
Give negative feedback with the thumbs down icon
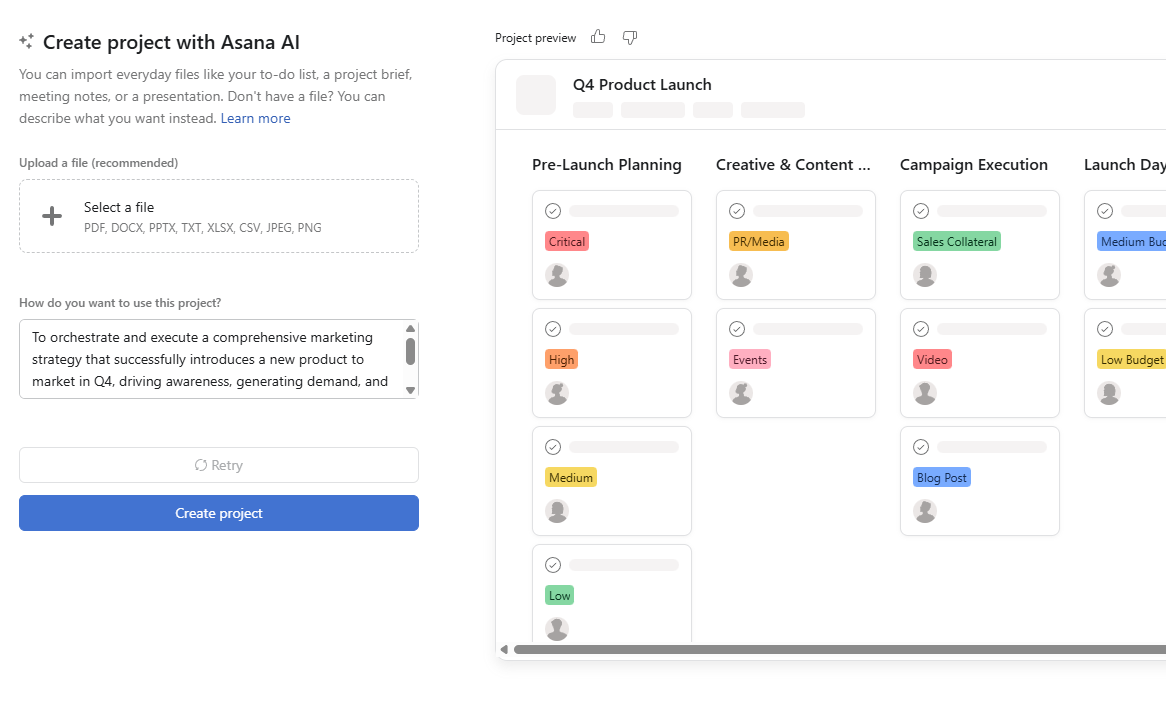point(629,36)
